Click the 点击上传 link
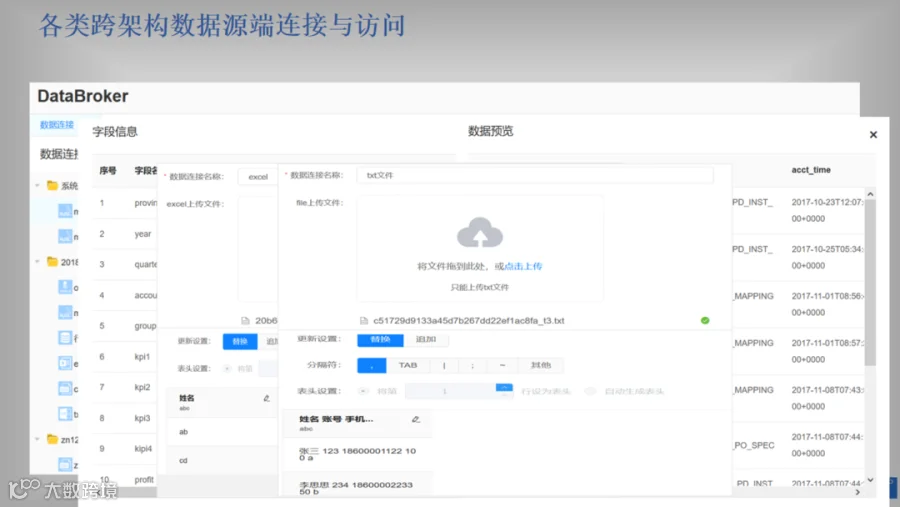 click(523, 266)
